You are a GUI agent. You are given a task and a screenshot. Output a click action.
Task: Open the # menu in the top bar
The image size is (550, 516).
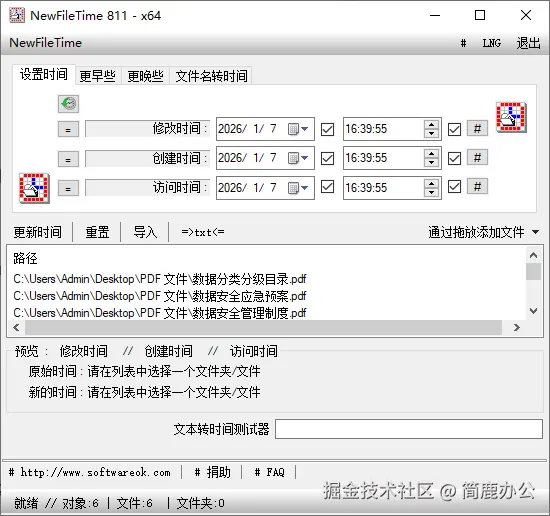point(463,43)
